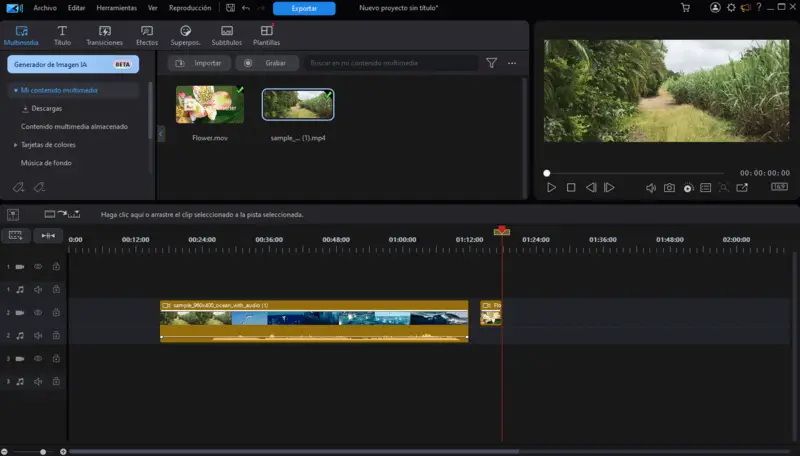Adjust preview volume speaker icon
The height and width of the screenshot is (456, 800).
tap(651, 188)
